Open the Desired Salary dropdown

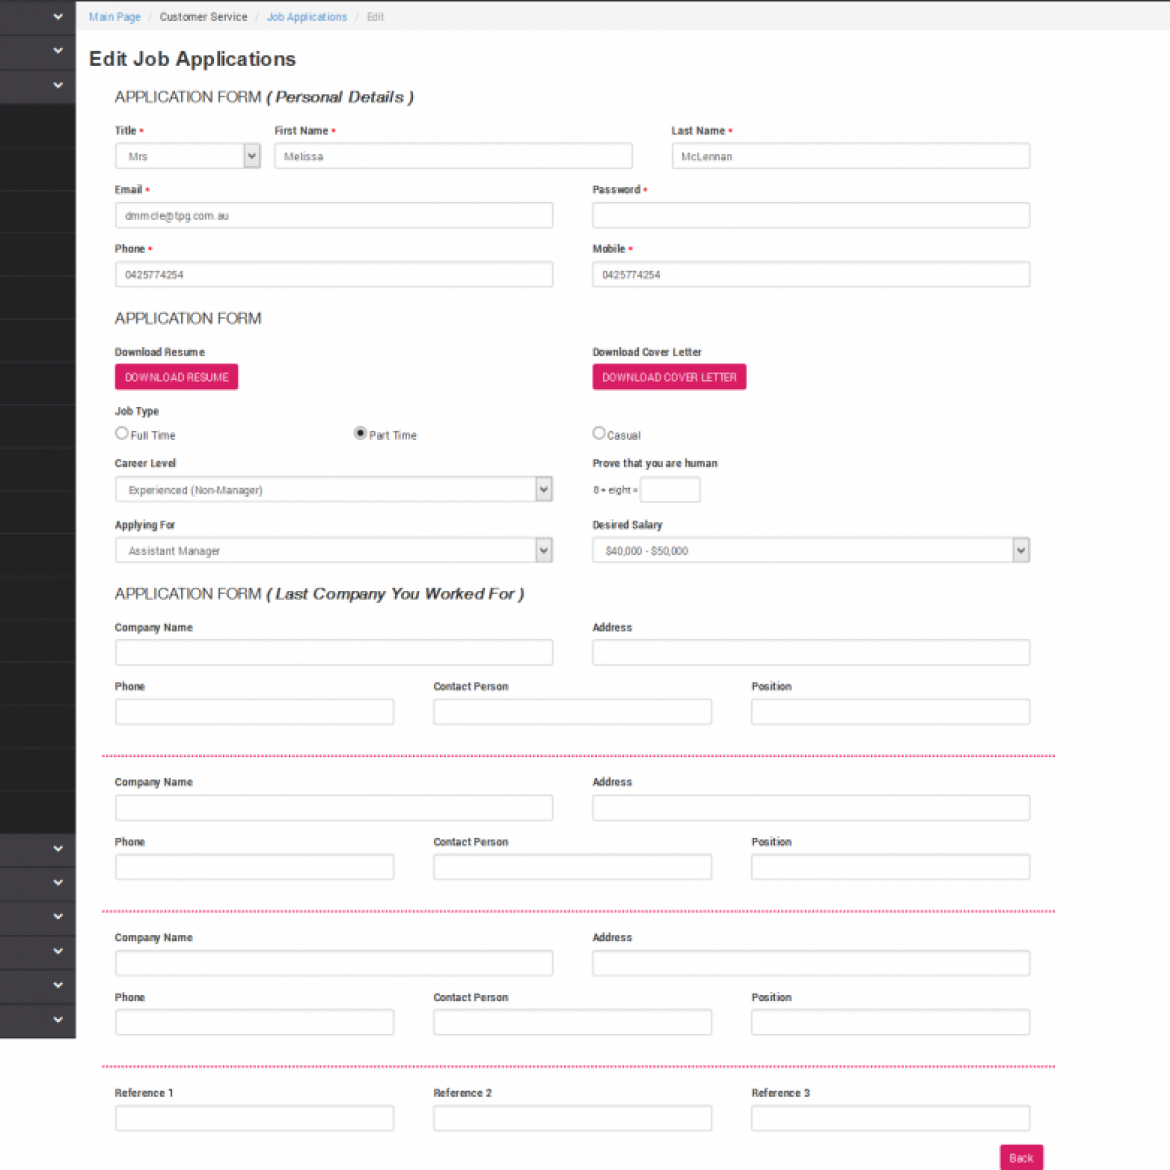pyautogui.click(x=811, y=551)
